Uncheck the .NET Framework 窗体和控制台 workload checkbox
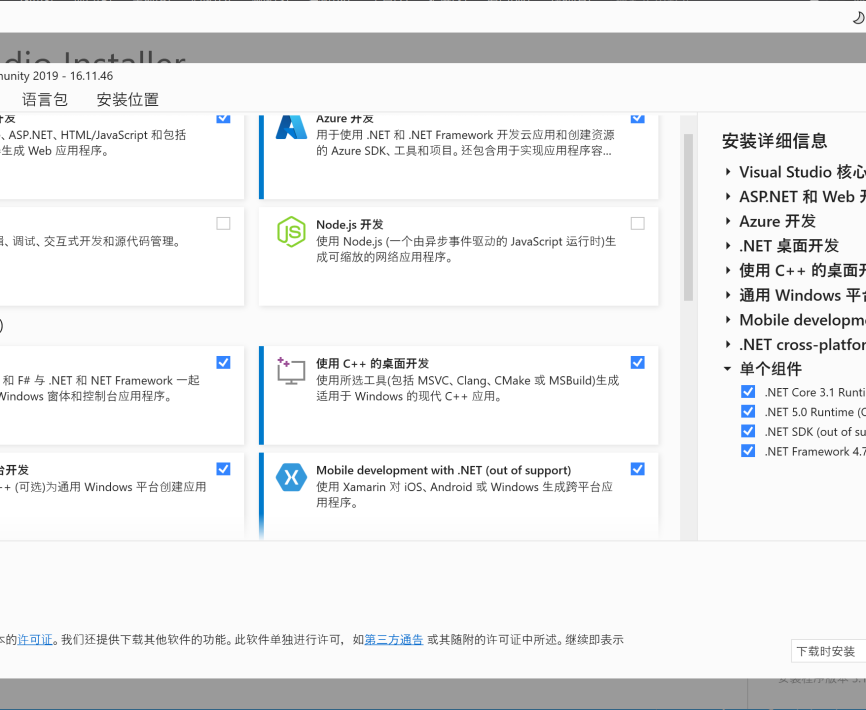Image resolution: width=866 pixels, height=710 pixels. pos(223,363)
